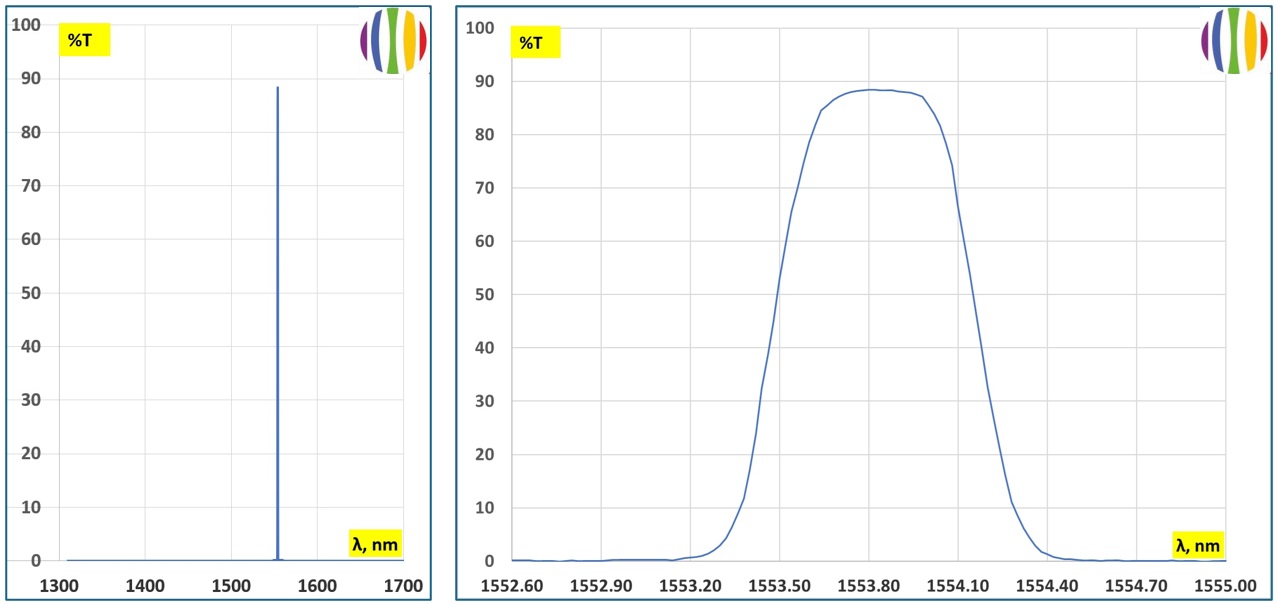Click the 1554.10 x-axis tick label
The width and height of the screenshot is (1276, 604).
[x=958, y=585]
